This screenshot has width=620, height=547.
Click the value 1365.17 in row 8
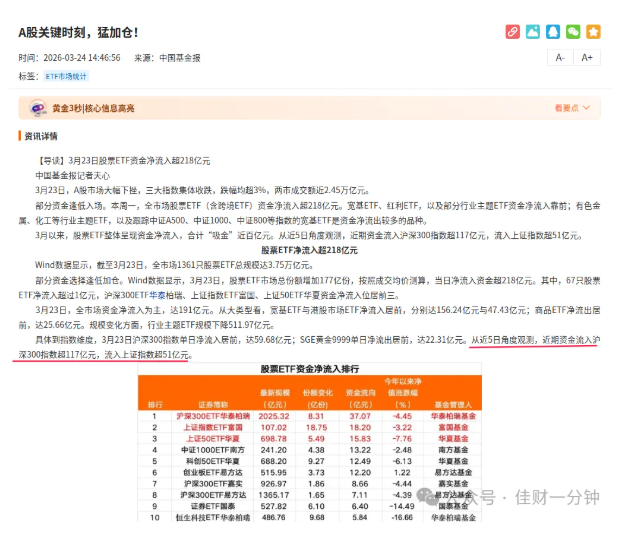[274, 495]
